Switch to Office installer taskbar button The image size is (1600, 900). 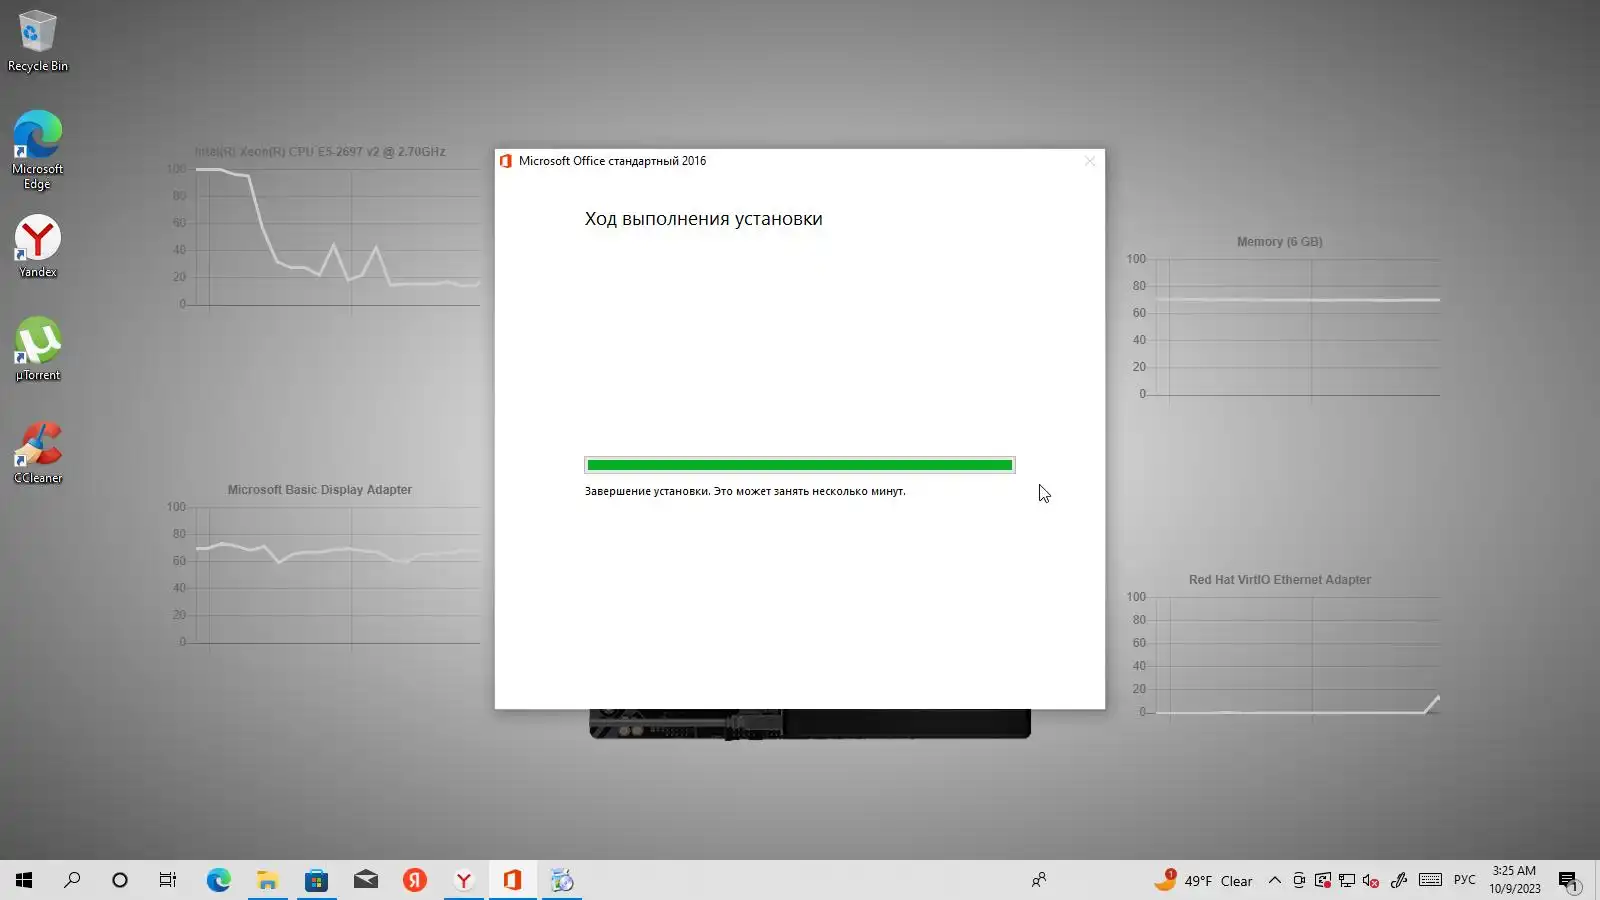(x=512, y=880)
